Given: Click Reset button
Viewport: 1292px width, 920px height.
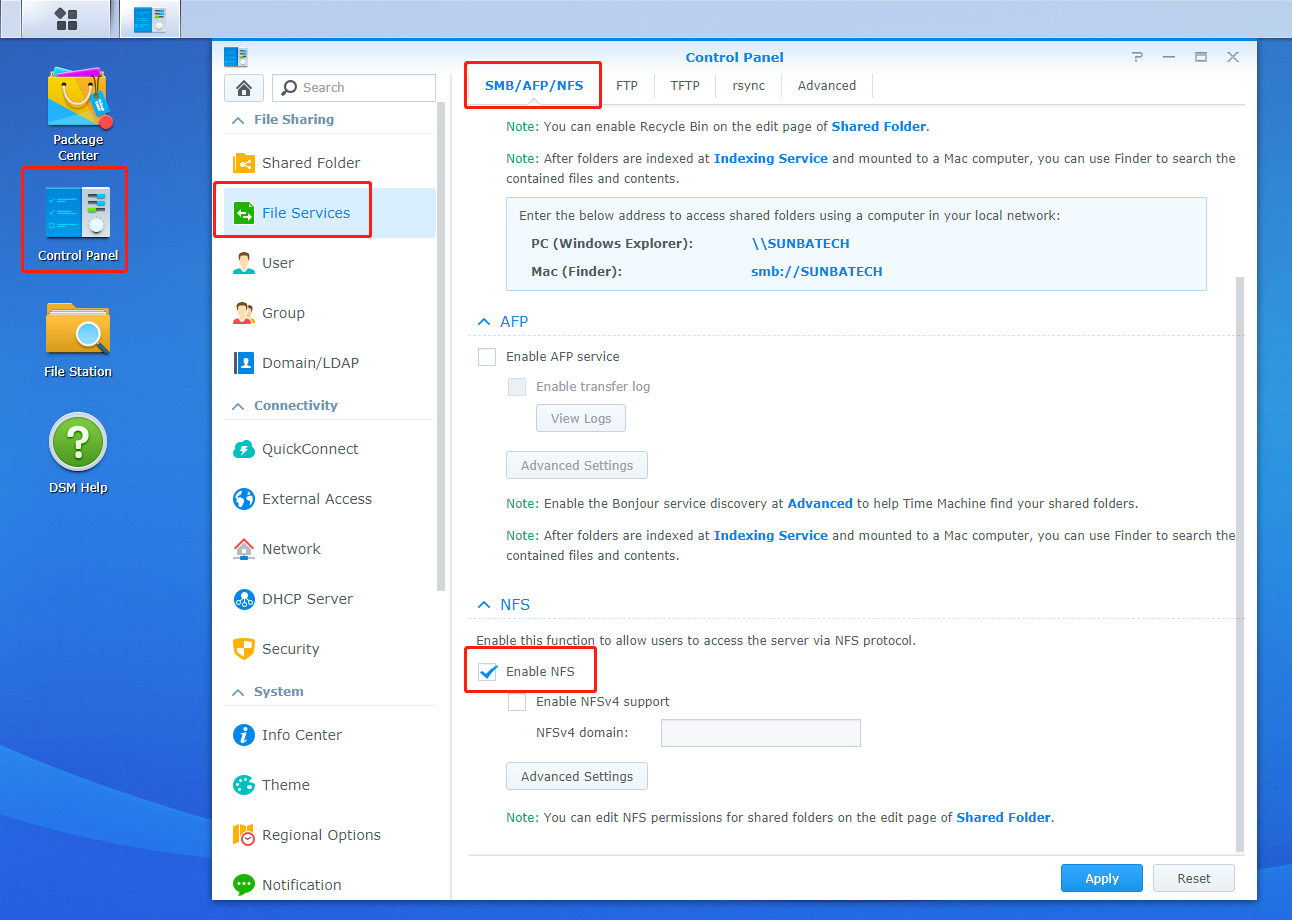Looking at the screenshot, I should [1194, 878].
